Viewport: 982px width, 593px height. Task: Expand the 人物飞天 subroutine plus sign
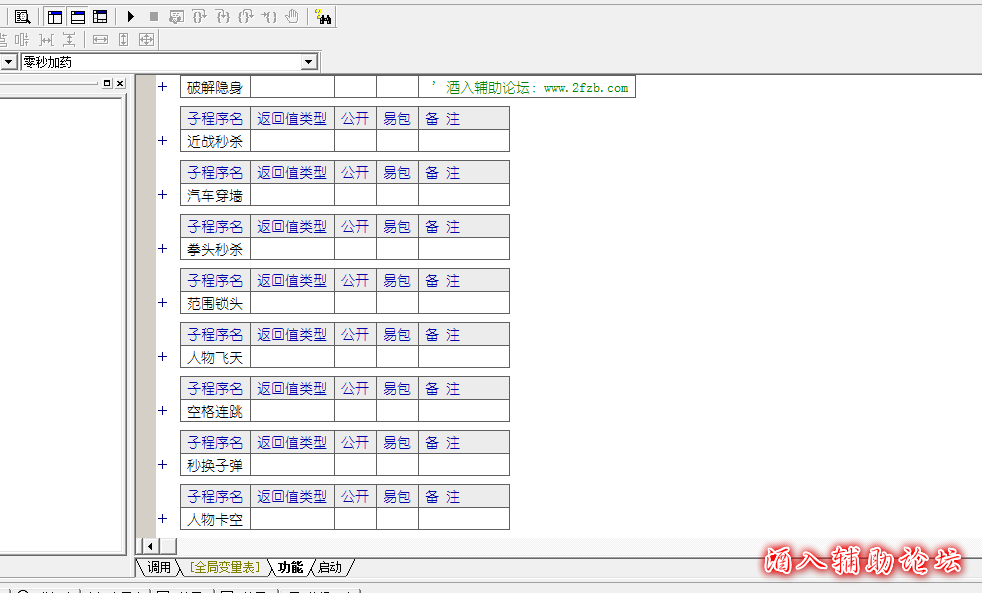(162, 357)
